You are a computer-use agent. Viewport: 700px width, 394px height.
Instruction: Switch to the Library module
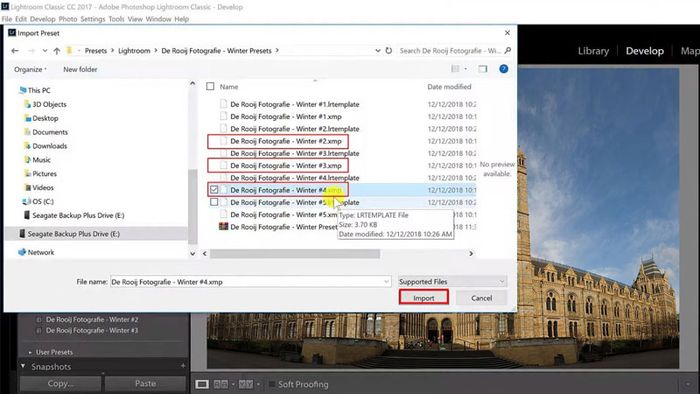[x=593, y=51]
